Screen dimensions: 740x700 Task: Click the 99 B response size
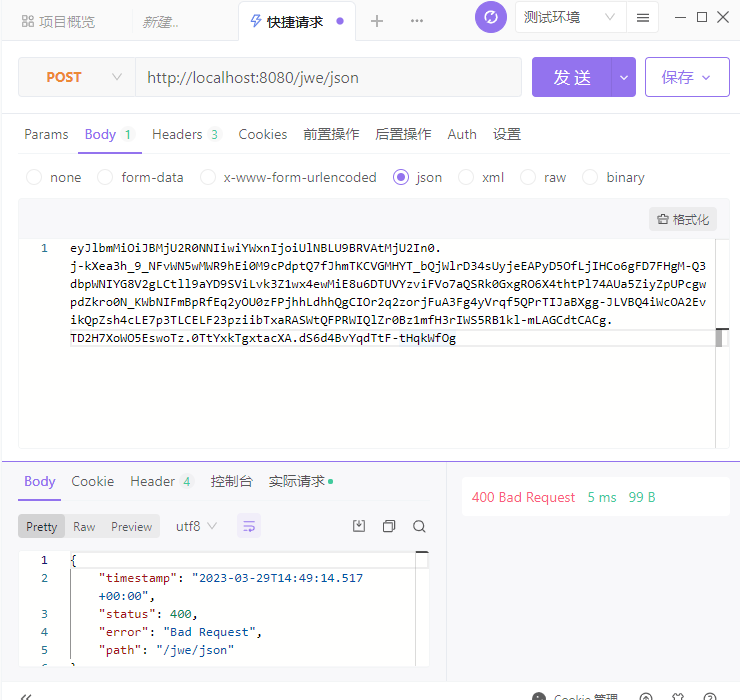pyautogui.click(x=641, y=497)
